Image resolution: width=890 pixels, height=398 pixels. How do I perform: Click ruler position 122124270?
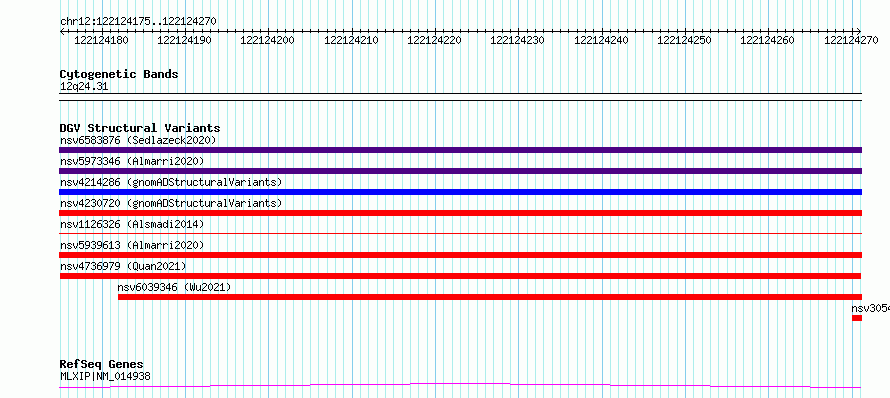[x=851, y=40]
